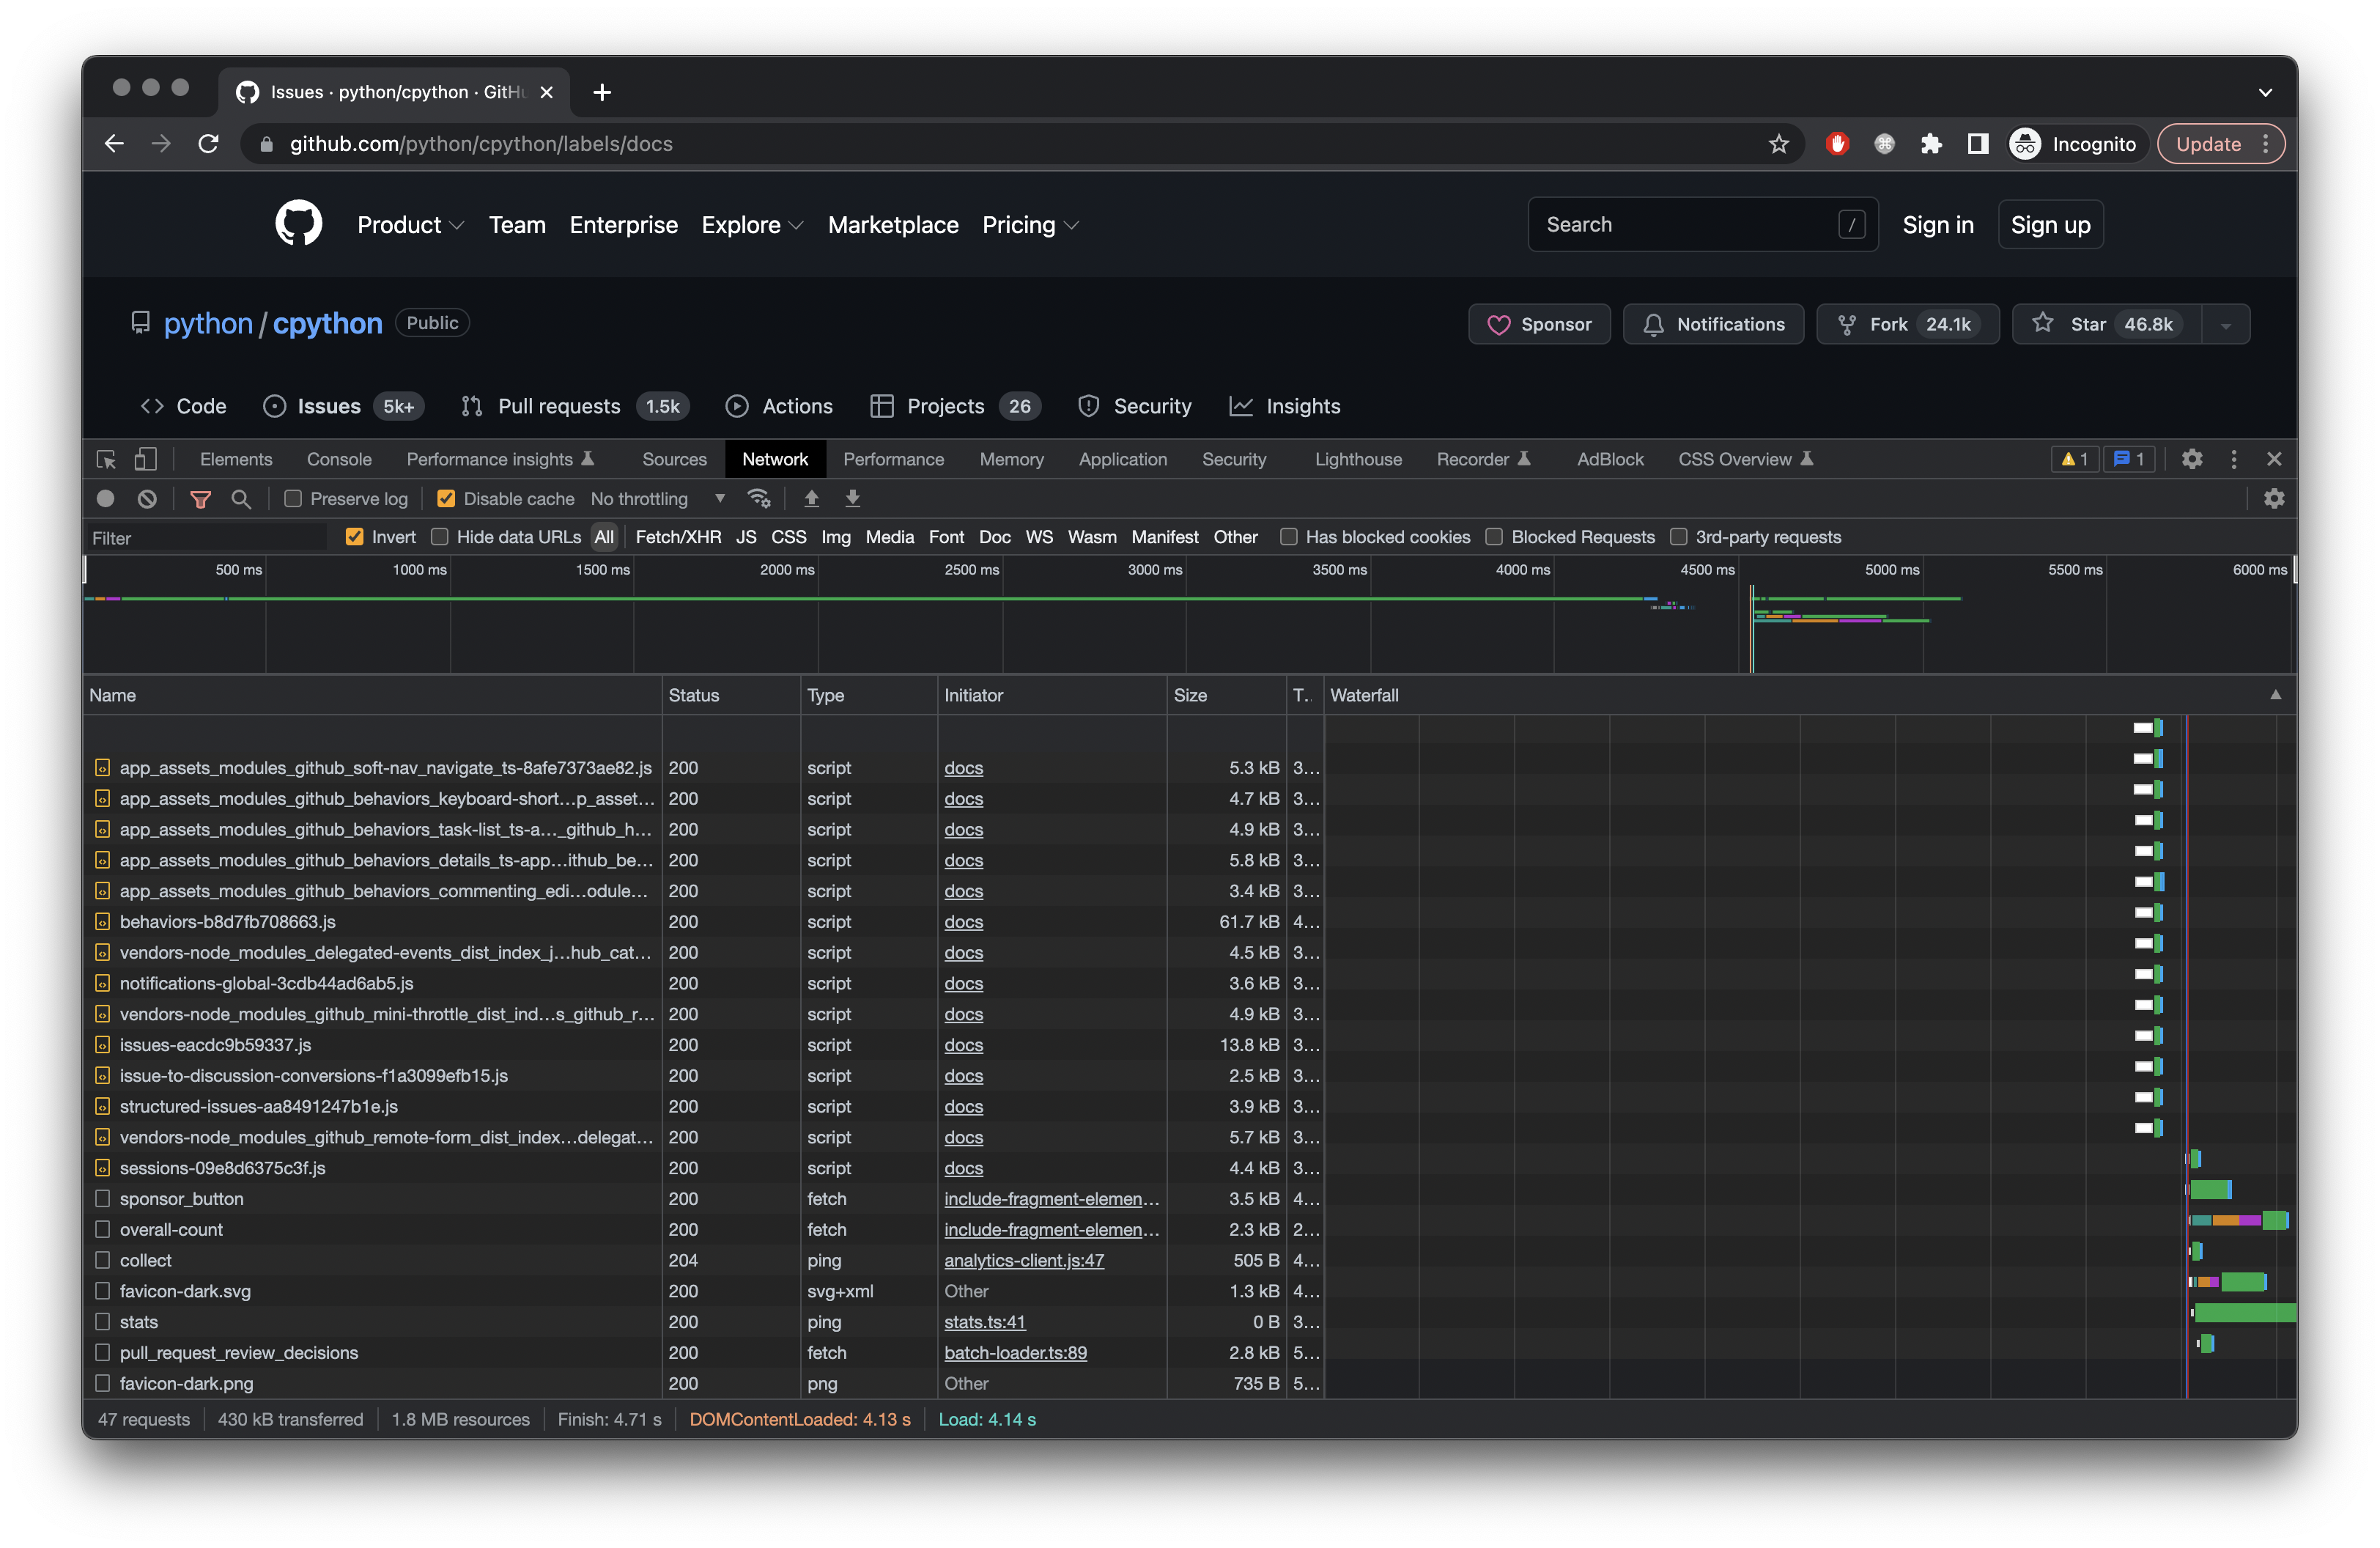2380x1548 pixels.
Task: Open network panel settings gear
Action: pos(2274,498)
